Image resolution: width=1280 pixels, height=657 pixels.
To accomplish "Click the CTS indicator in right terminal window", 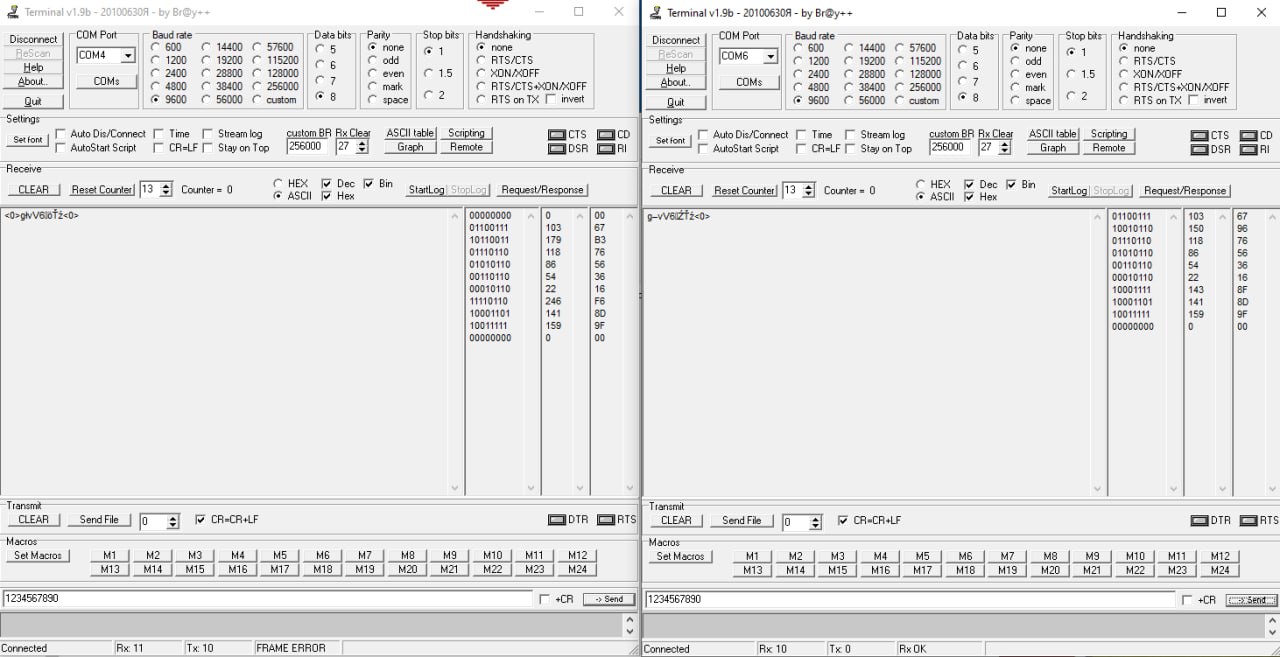I will pyautogui.click(x=1210, y=135).
